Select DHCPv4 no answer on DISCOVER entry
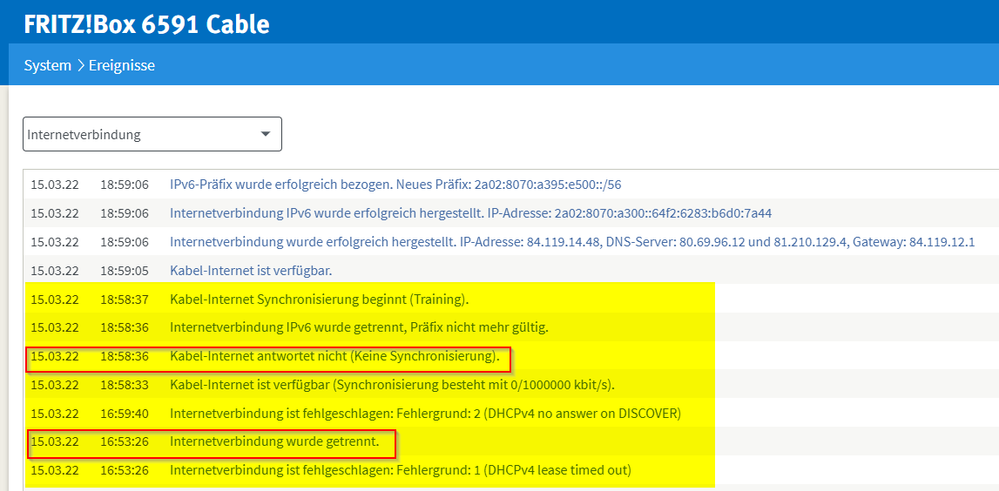 click(512, 414)
